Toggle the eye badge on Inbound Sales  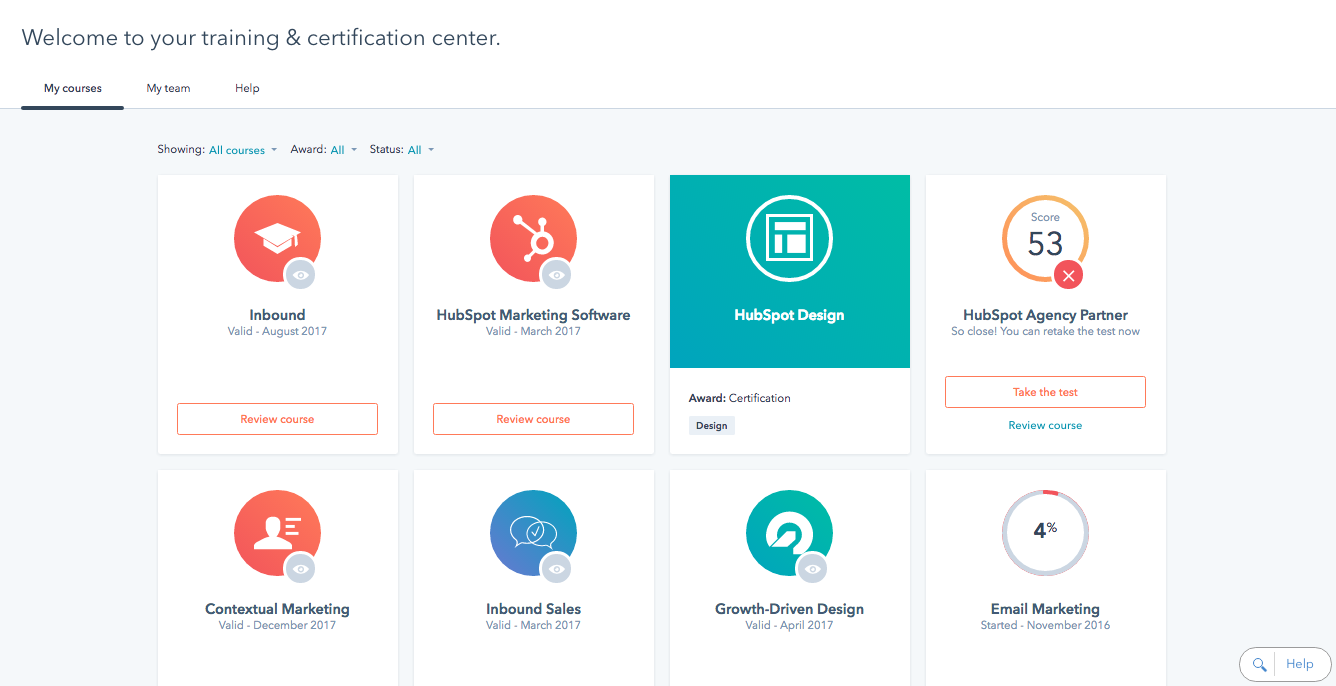557,569
